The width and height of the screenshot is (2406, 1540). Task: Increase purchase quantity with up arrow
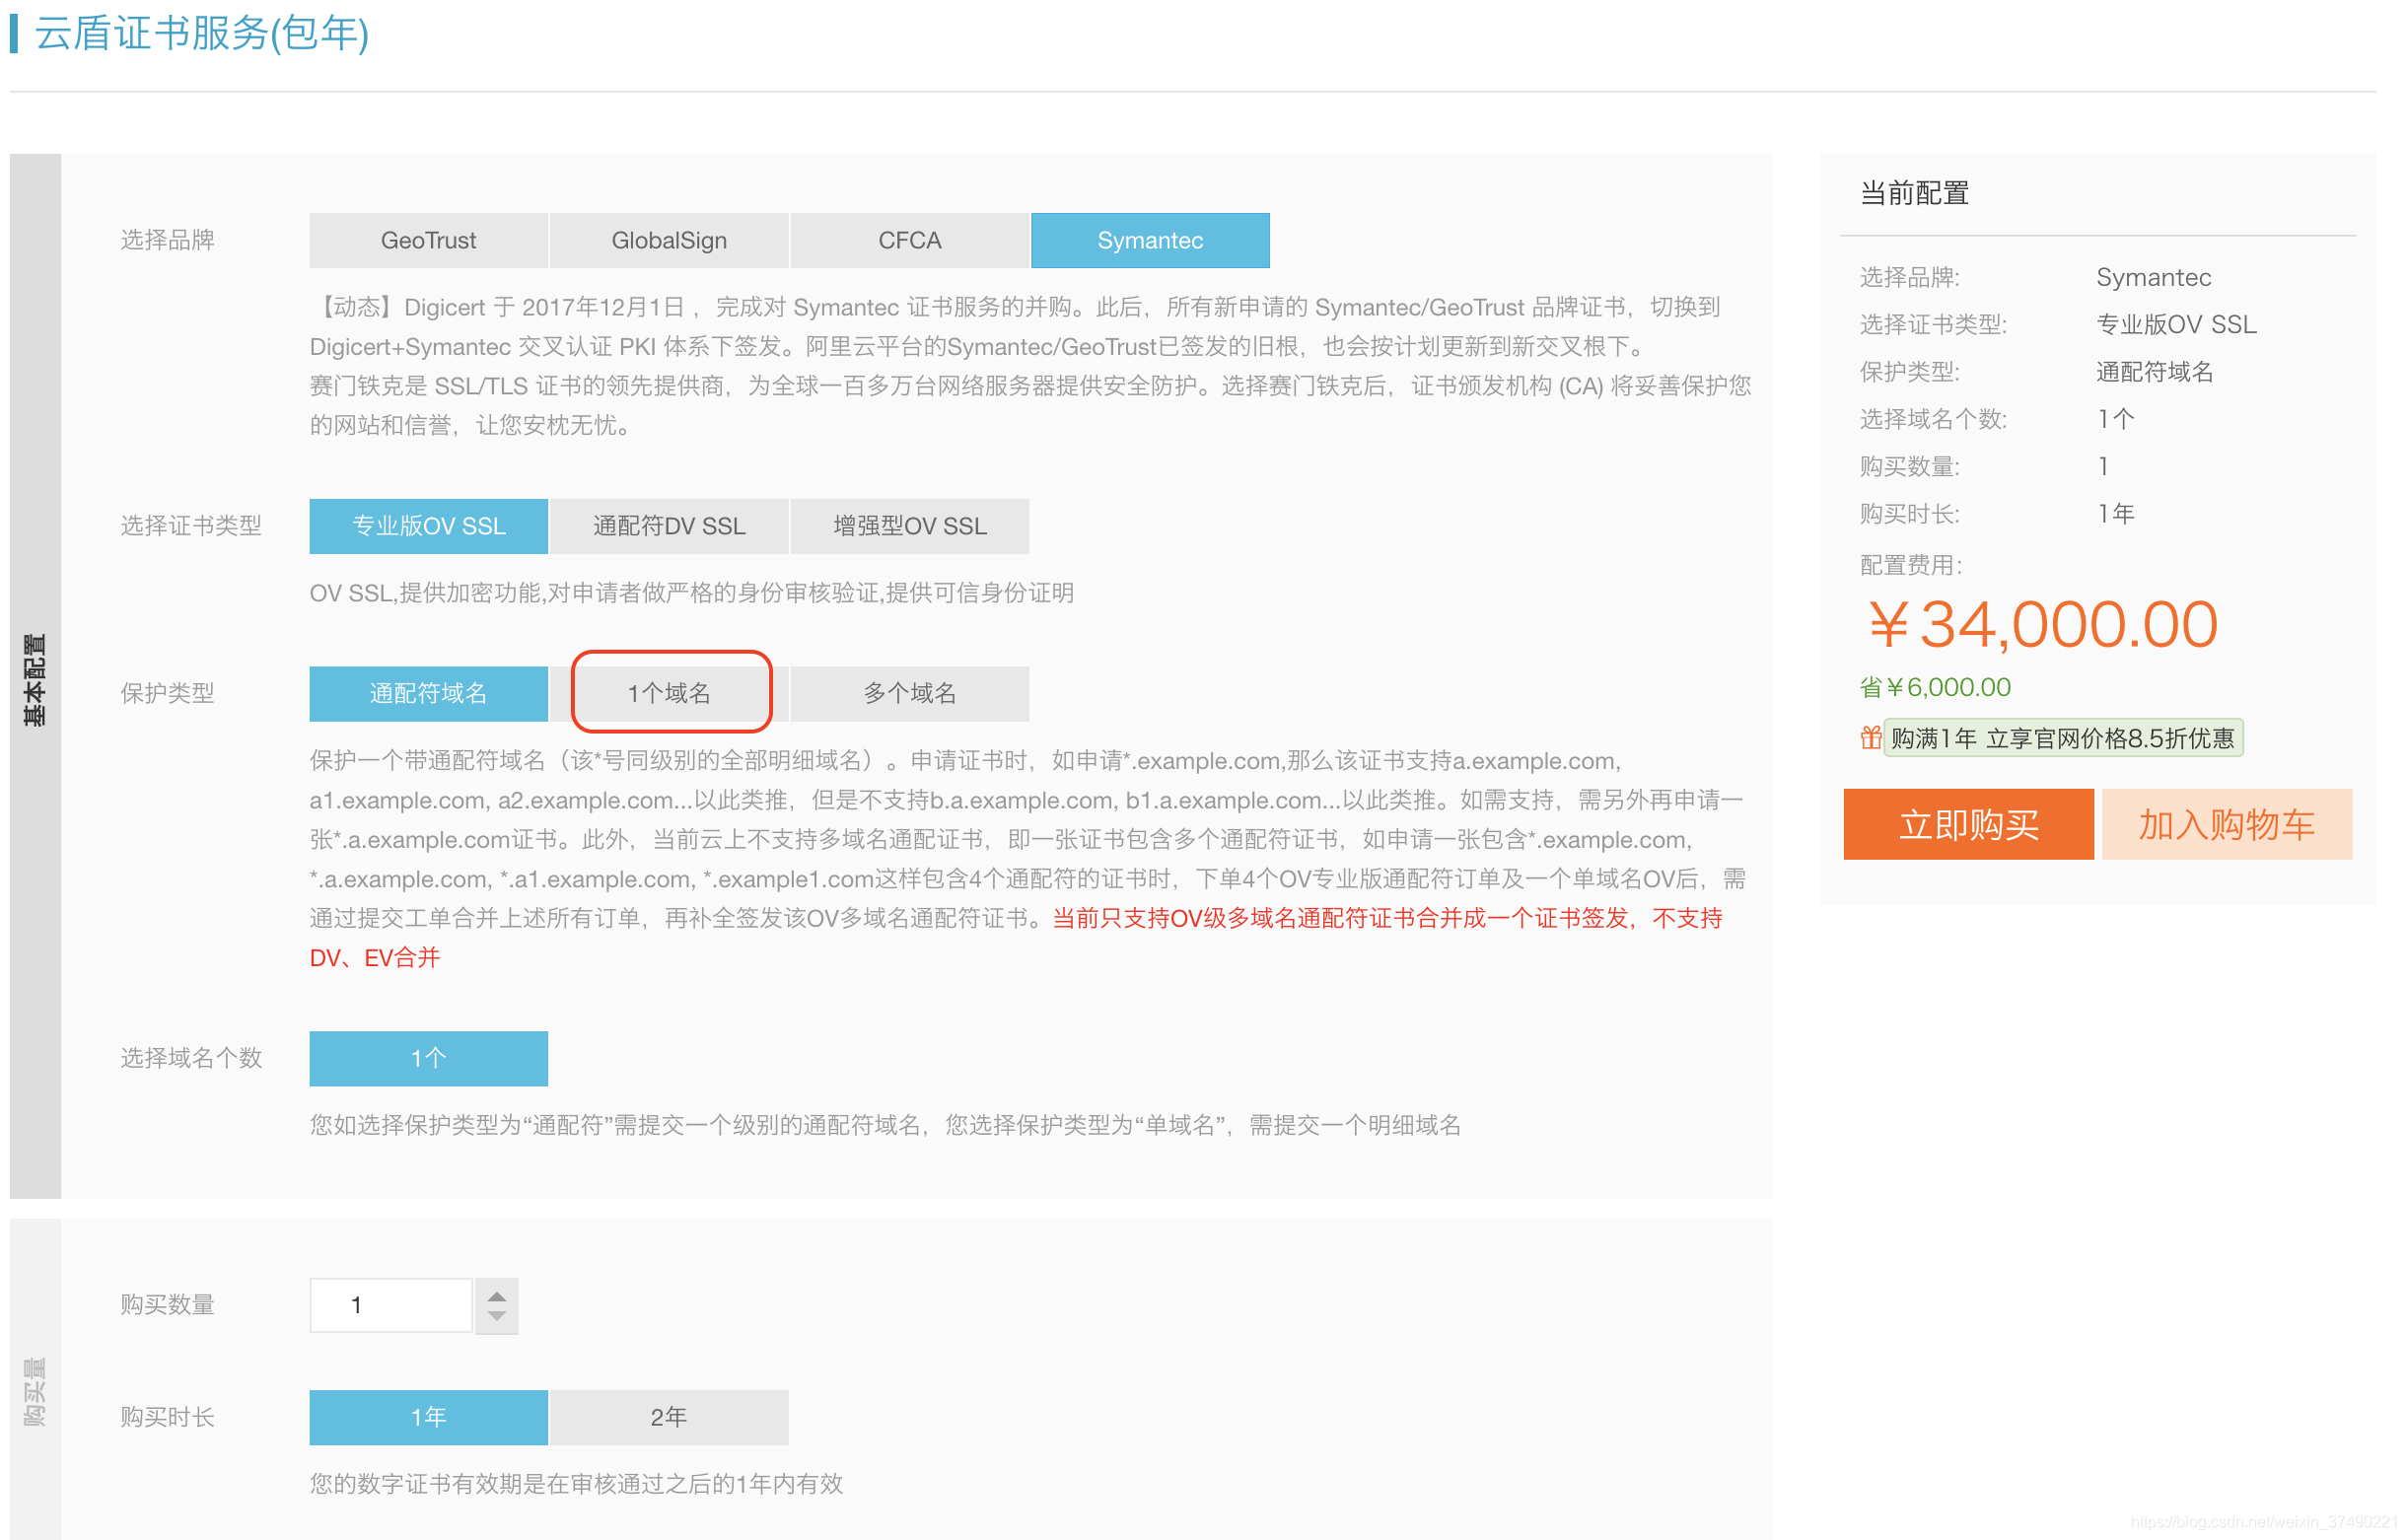pos(497,1297)
